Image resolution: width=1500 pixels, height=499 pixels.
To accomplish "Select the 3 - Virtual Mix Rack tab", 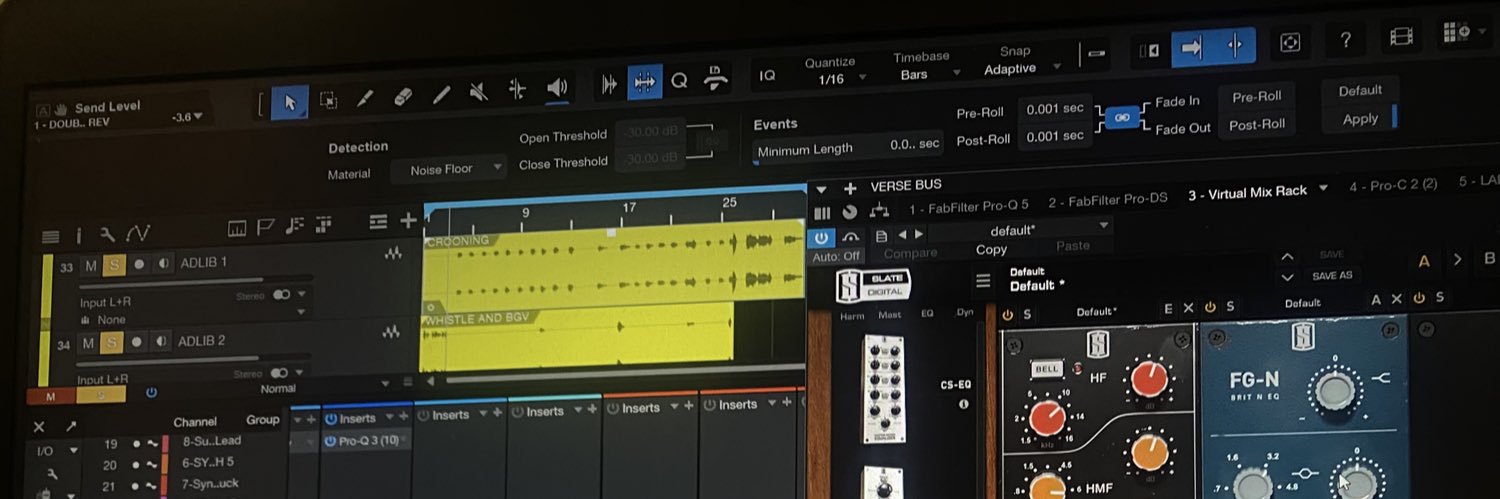I will (x=1247, y=192).
